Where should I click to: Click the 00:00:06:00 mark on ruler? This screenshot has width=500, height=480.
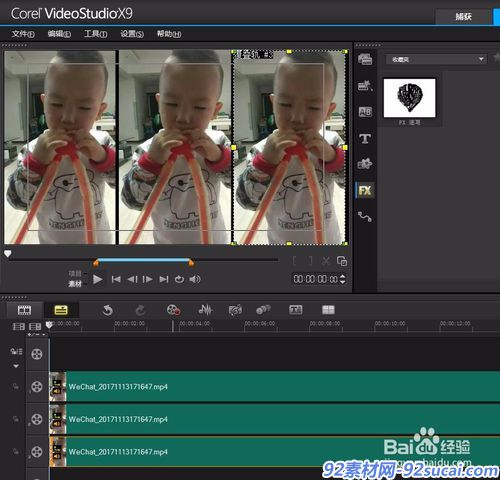point(260,323)
